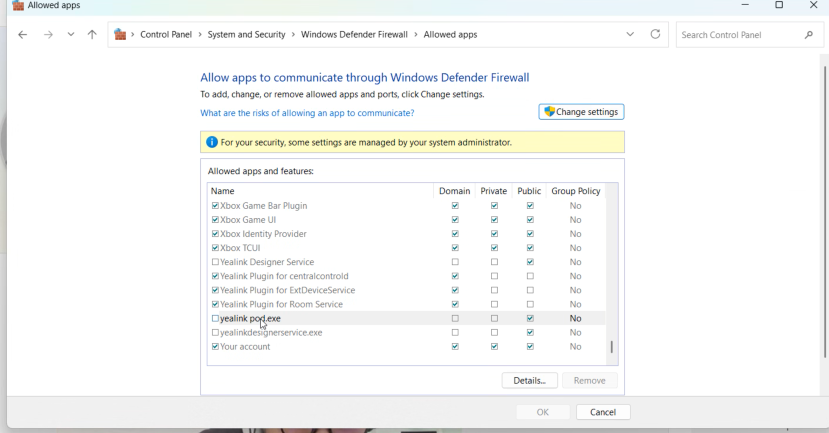Image resolution: width=829 pixels, height=433 pixels.
Task: Click the window's vertical scrollbar
Action: point(825,211)
